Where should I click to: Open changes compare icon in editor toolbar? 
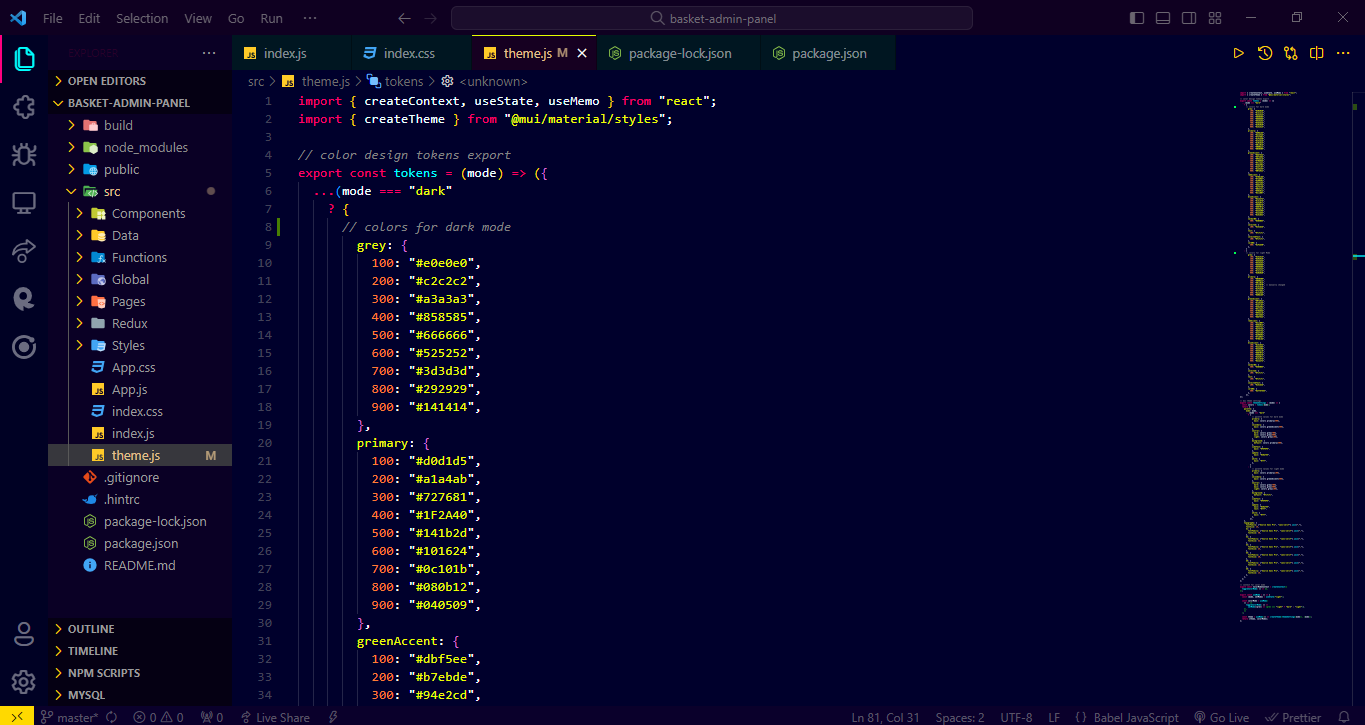pyautogui.click(x=1291, y=53)
